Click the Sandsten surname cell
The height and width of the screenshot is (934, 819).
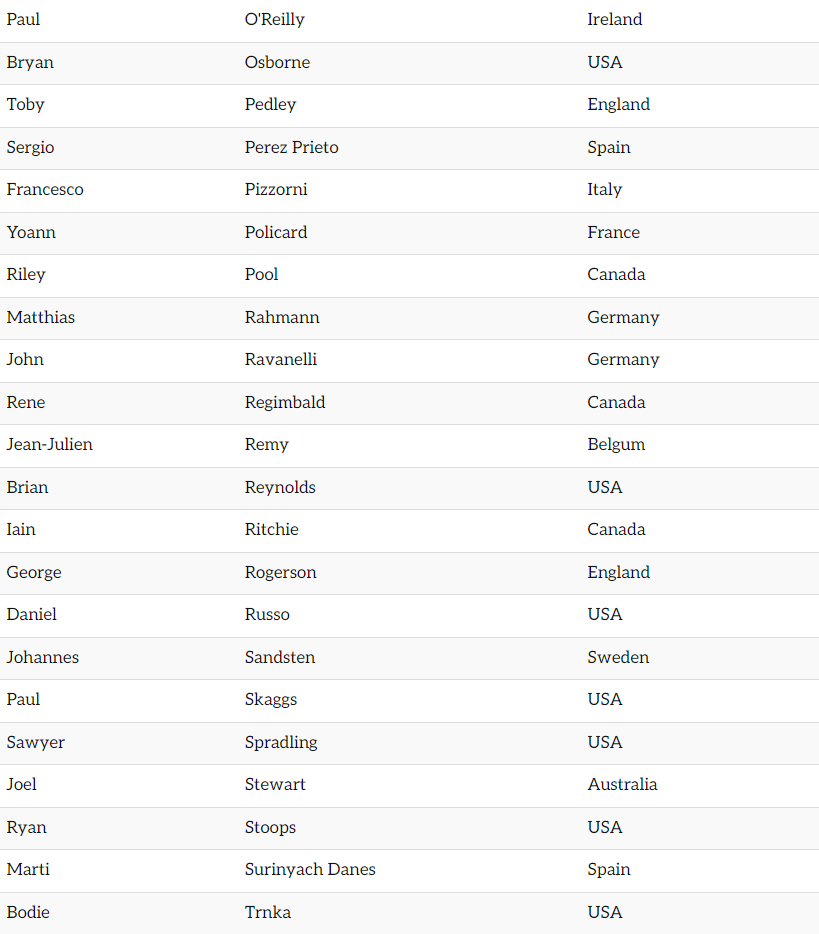[280, 657]
